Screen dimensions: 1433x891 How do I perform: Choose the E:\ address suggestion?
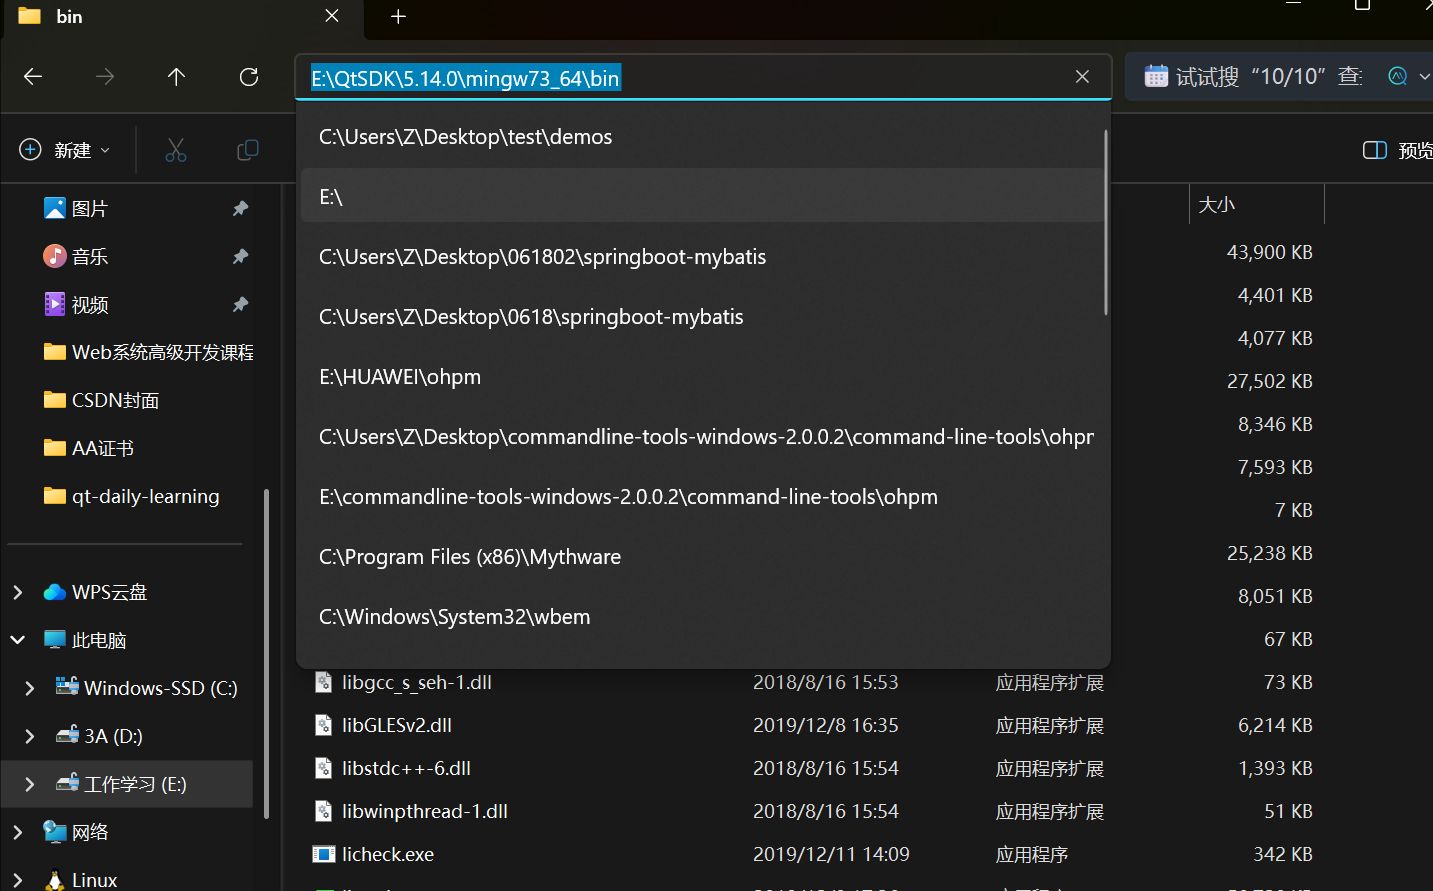click(x=702, y=197)
